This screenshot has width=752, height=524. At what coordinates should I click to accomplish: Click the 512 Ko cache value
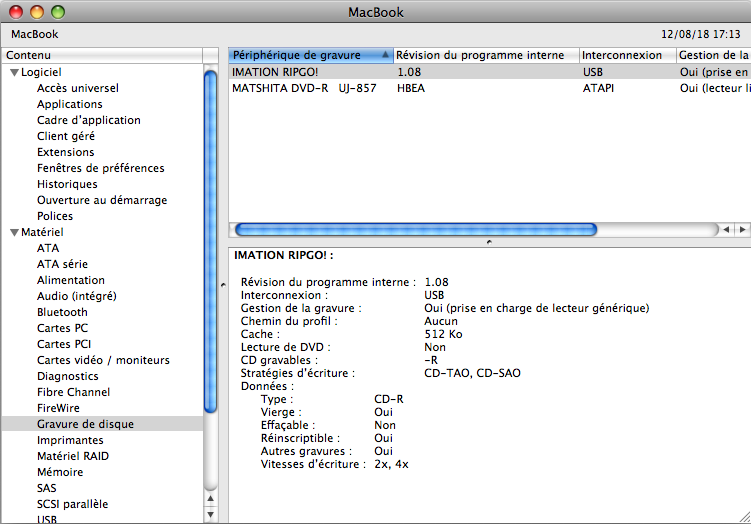(x=443, y=334)
